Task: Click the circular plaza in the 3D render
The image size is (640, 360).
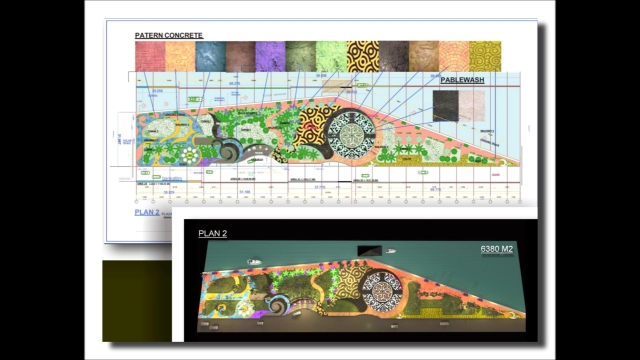Action: tap(382, 292)
